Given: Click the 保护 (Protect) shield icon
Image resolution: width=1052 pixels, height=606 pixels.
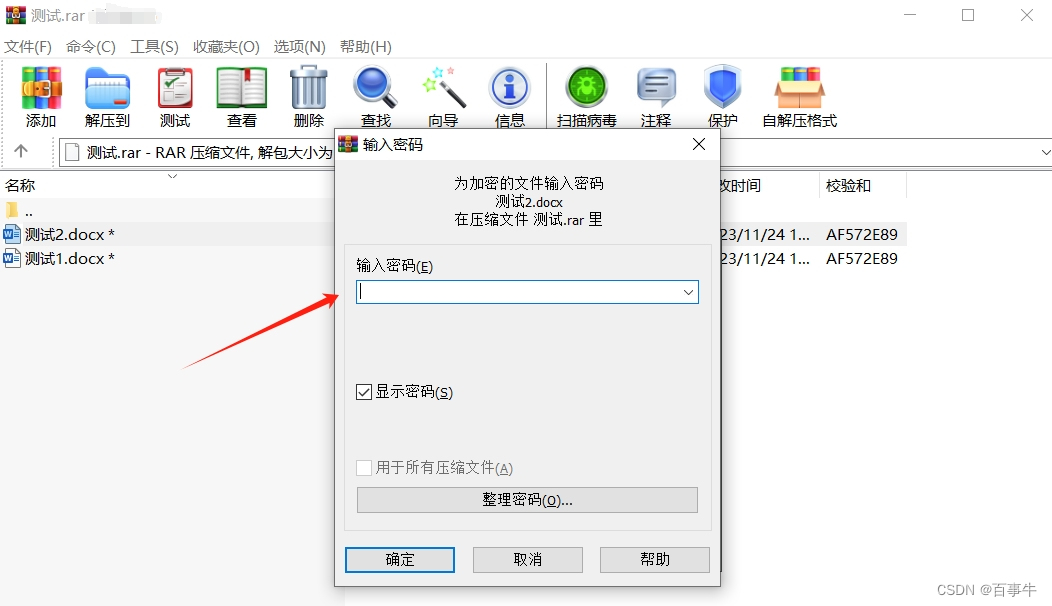Looking at the screenshot, I should point(723,87).
